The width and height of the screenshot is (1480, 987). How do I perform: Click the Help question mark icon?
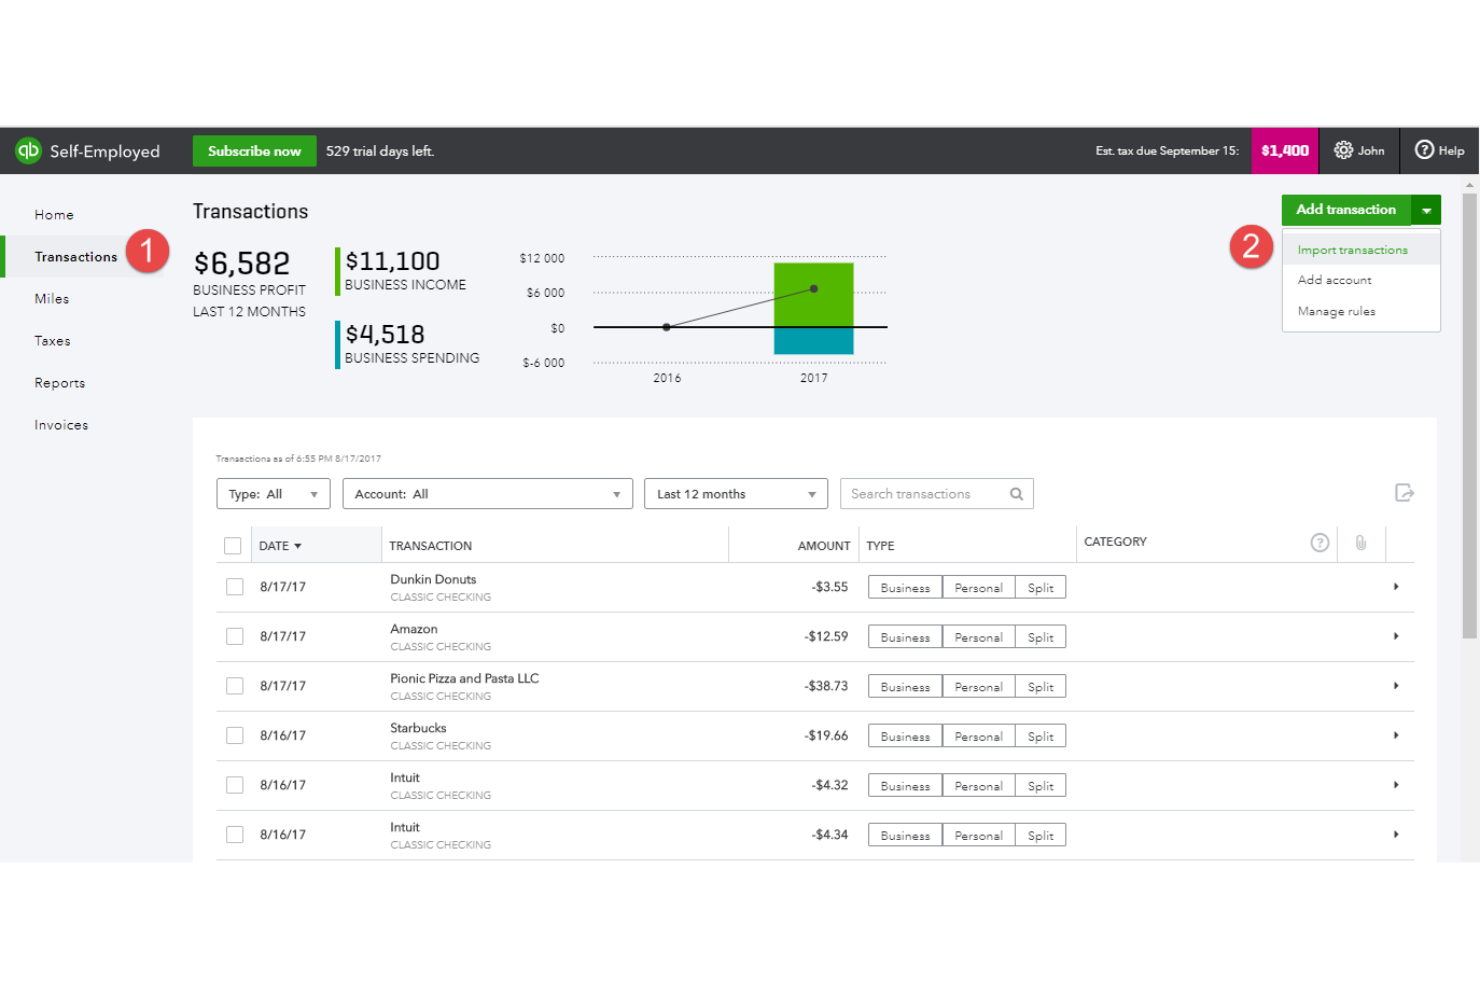click(1424, 150)
